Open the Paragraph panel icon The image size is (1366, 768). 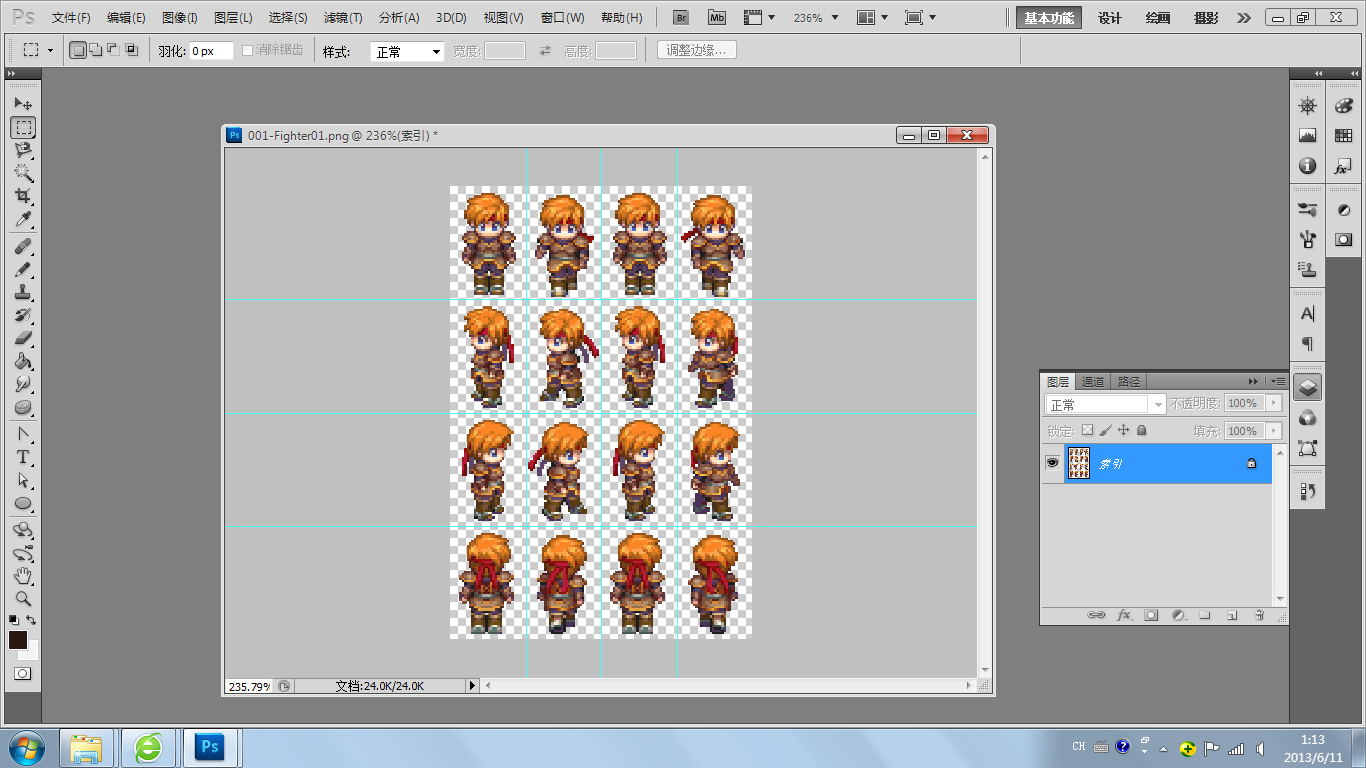point(1307,343)
